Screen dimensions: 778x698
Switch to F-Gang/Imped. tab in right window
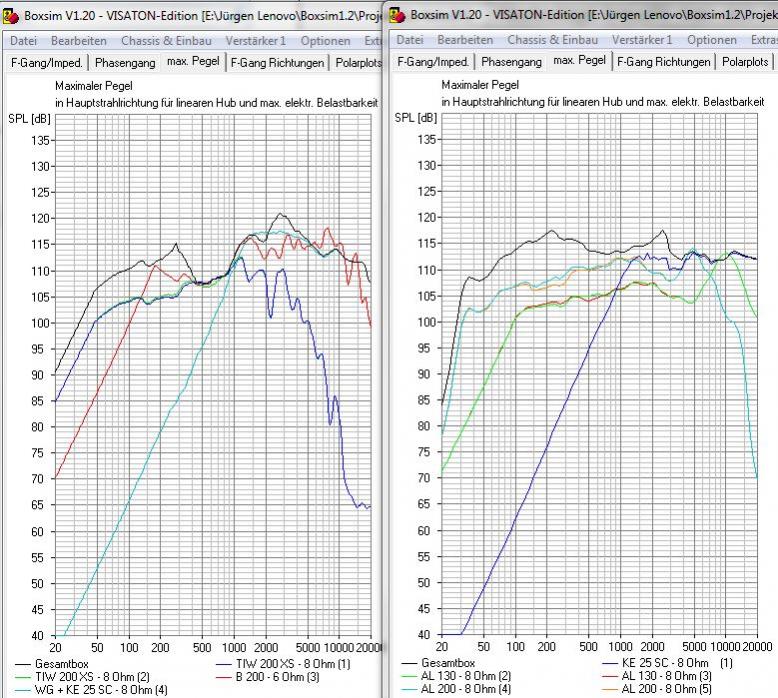click(433, 62)
